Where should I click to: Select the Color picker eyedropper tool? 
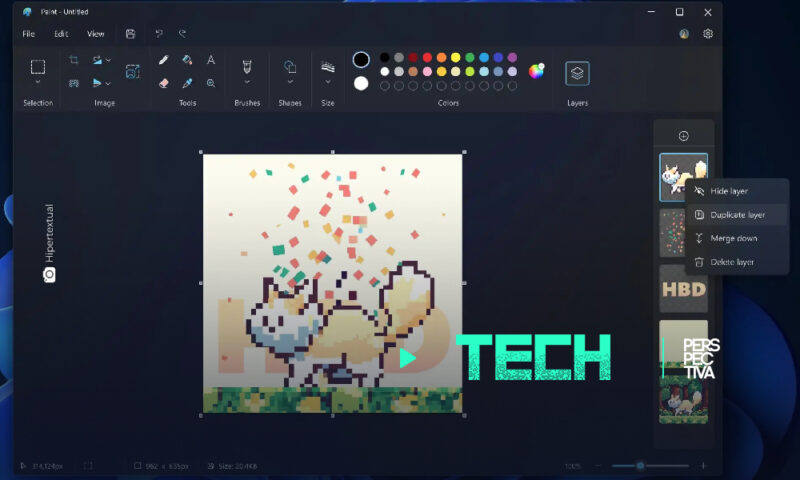pyautogui.click(x=187, y=83)
